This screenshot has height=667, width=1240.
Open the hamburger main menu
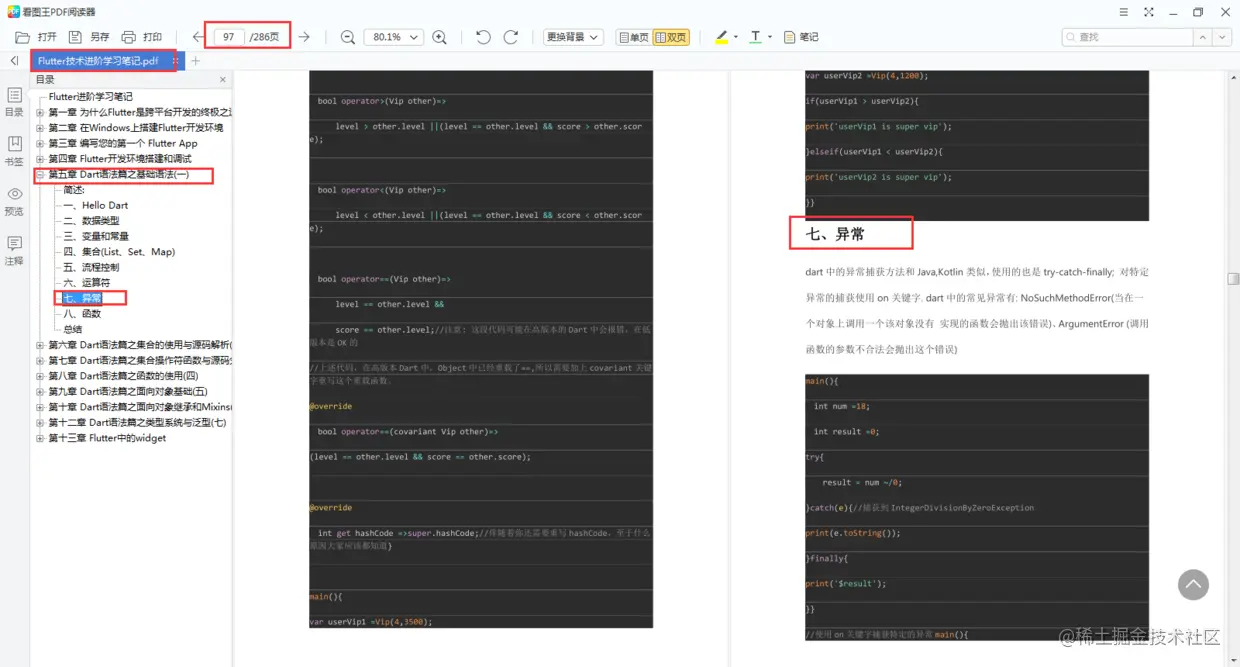click(x=1124, y=12)
